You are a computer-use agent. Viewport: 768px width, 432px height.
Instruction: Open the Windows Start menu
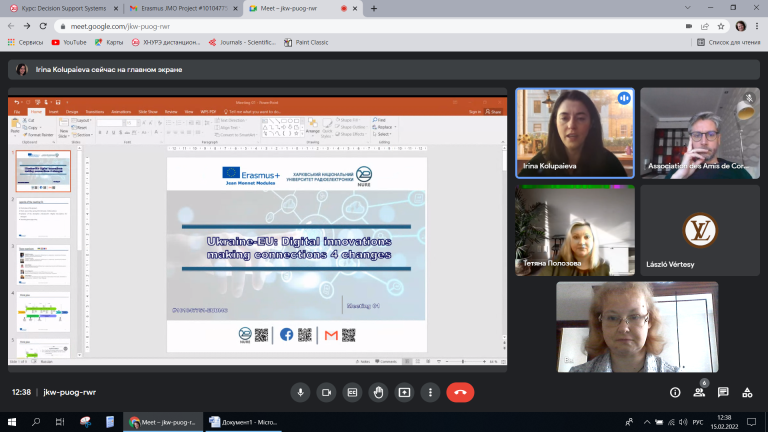[12, 422]
